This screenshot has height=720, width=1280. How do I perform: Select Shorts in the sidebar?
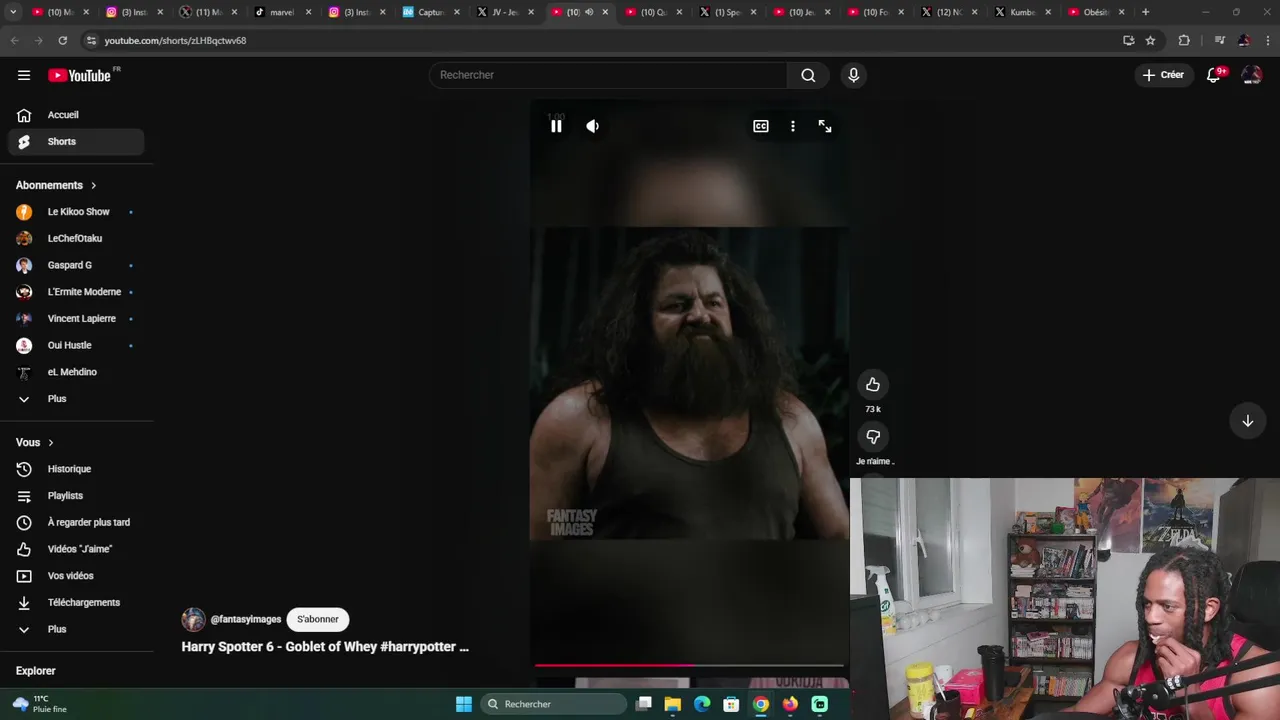point(76,142)
